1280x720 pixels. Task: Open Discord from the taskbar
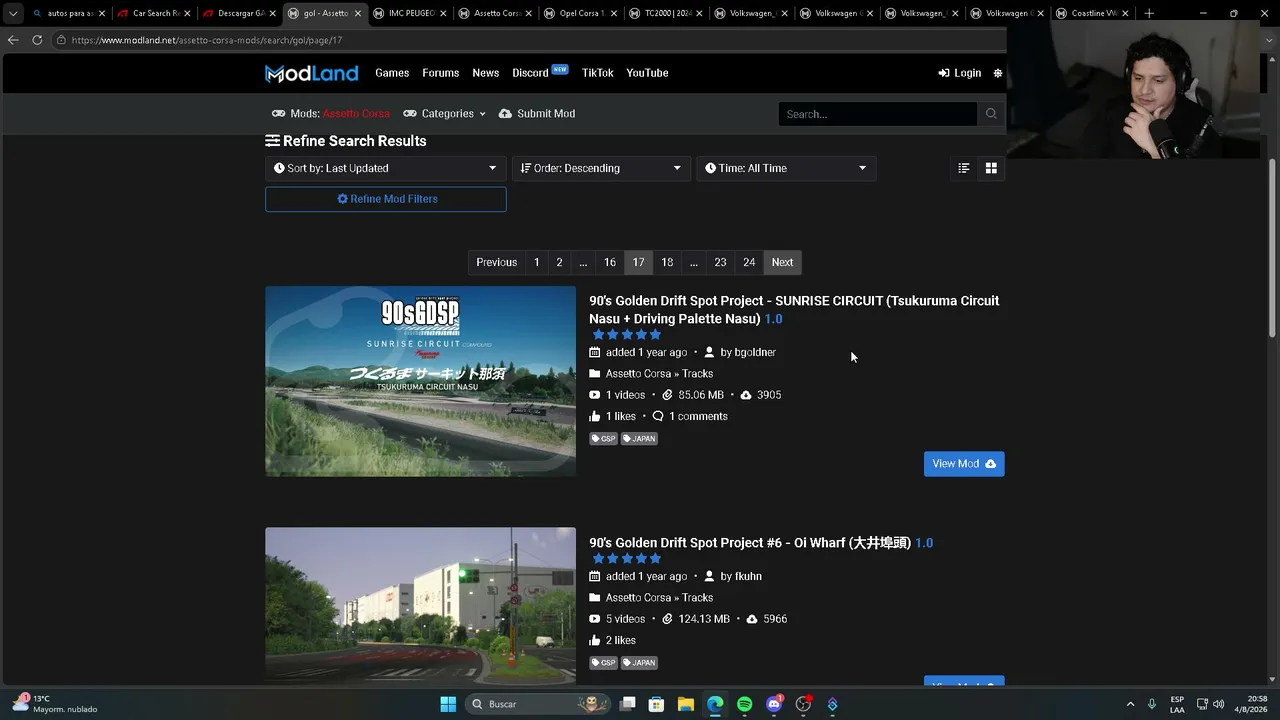[x=773, y=704]
